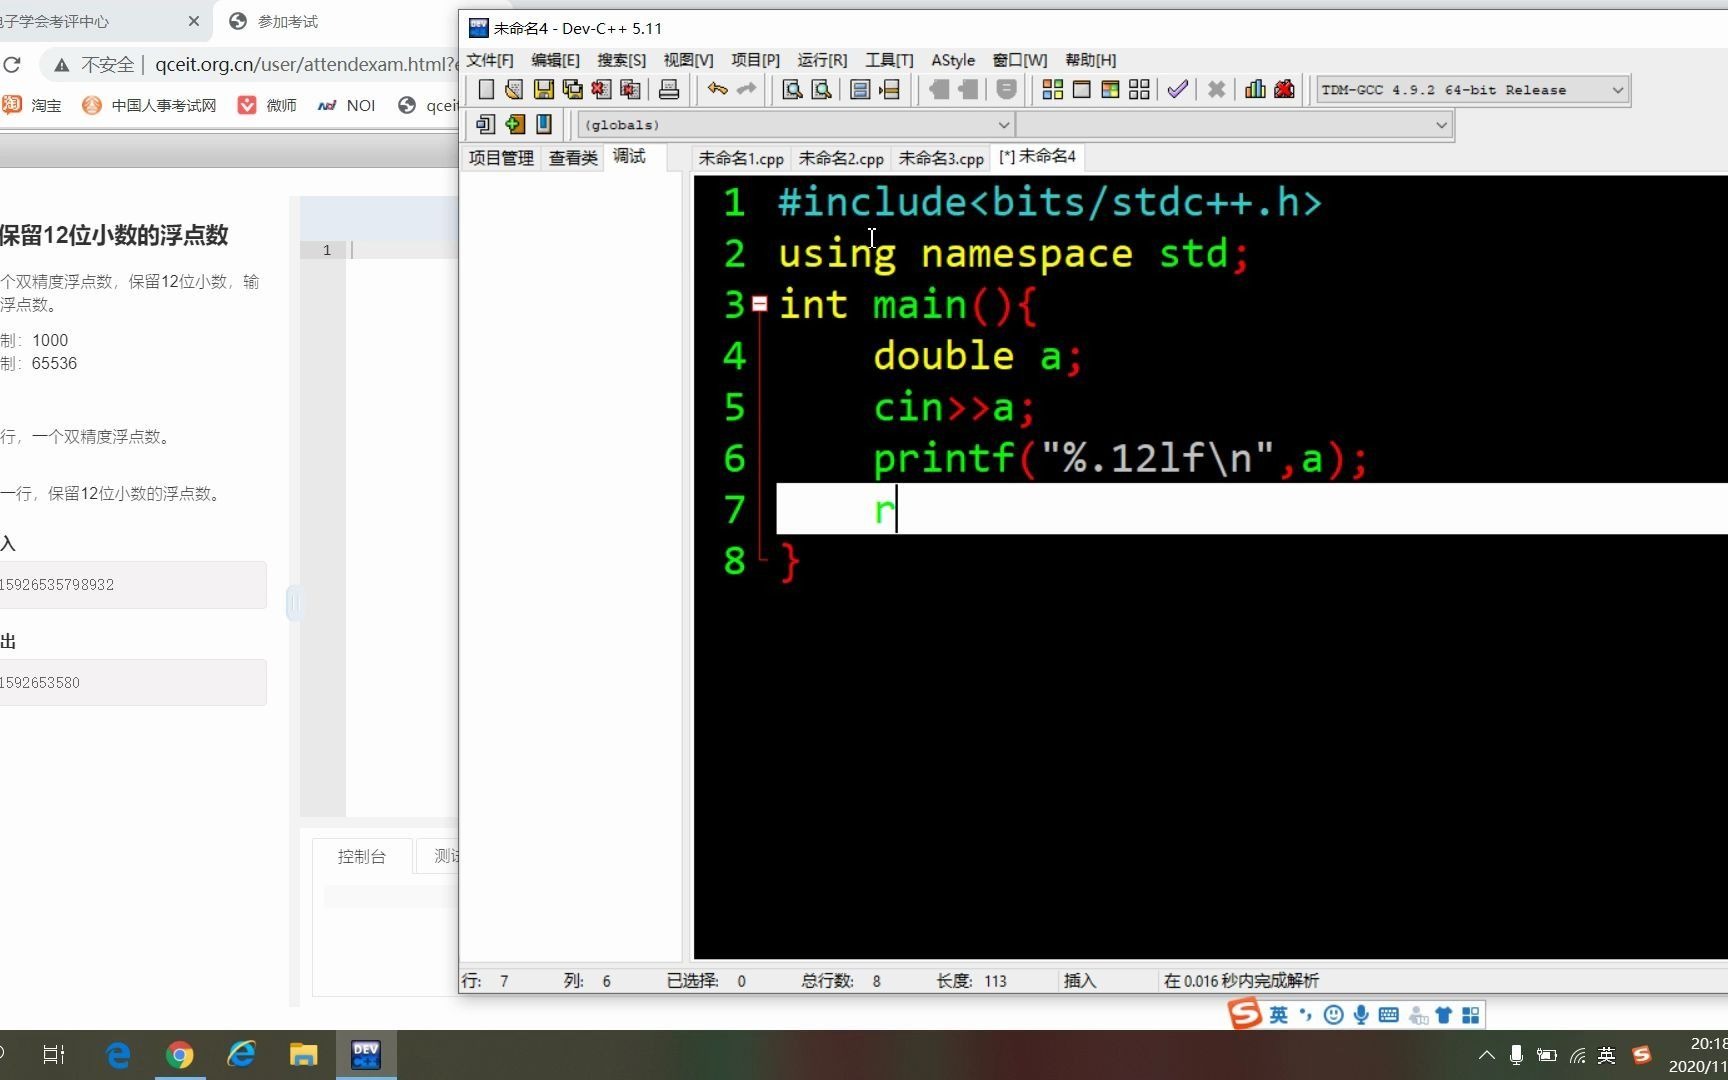
Task: Open the 视图[V] menu
Action: point(688,60)
